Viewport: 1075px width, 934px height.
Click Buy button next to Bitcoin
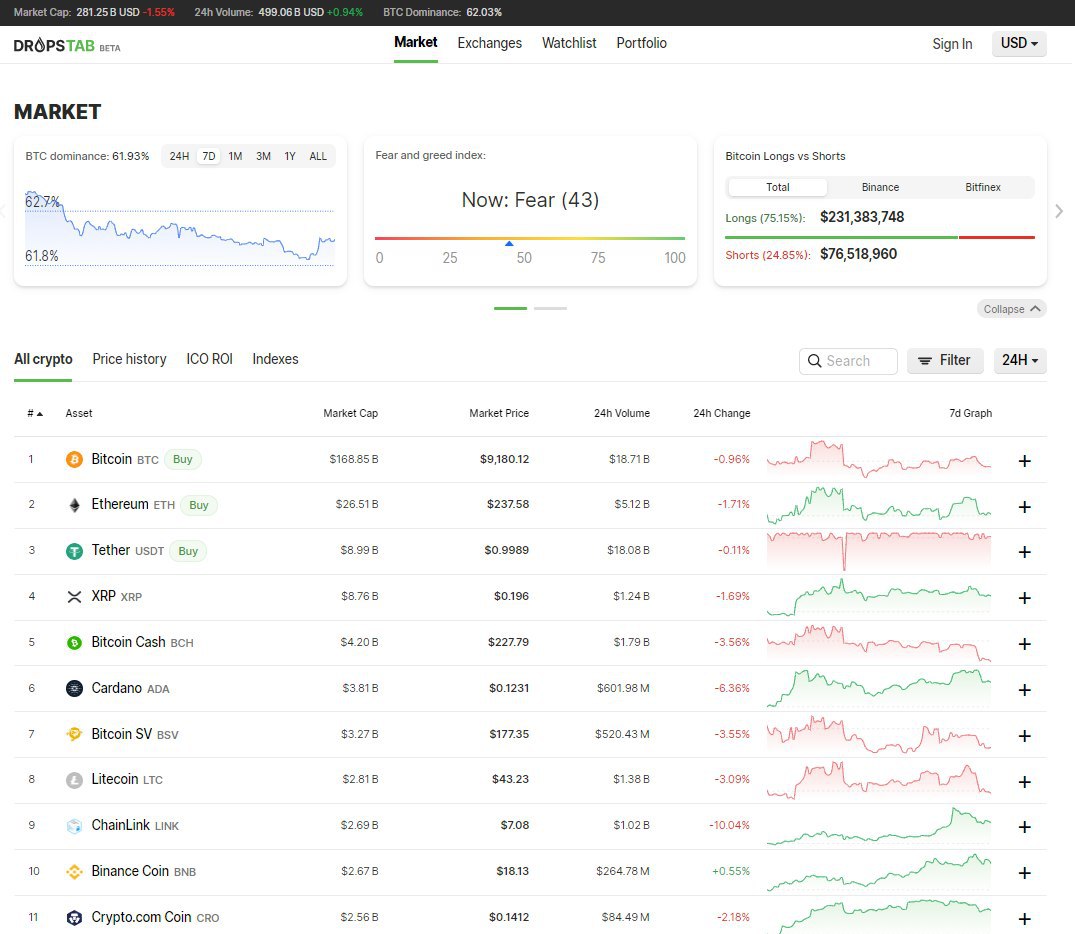[x=182, y=459]
